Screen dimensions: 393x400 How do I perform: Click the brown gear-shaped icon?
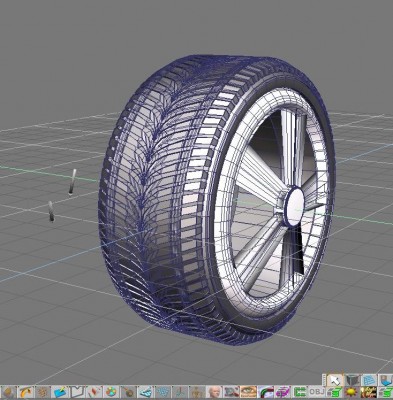[43, 392]
